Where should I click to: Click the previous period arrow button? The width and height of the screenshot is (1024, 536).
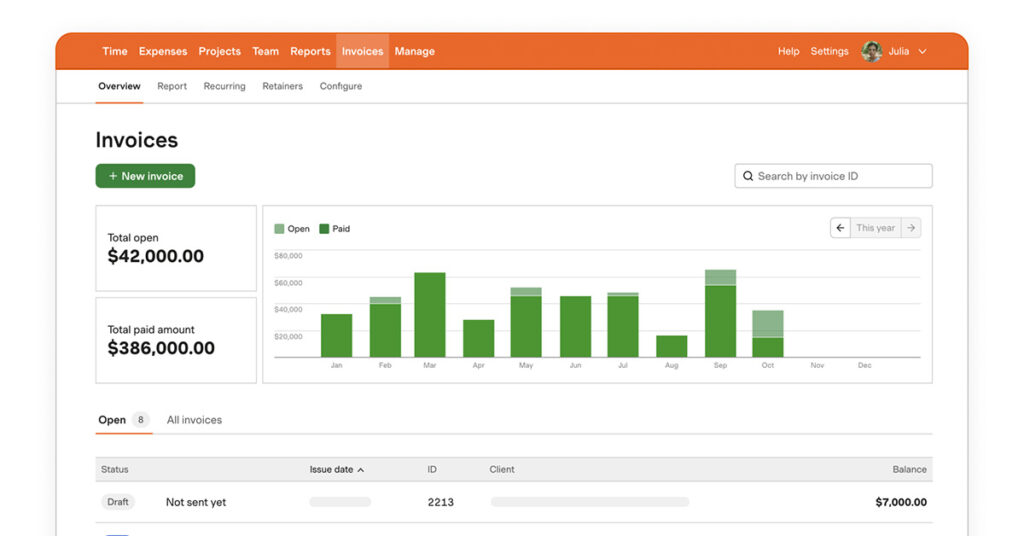click(x=840, y=228)
